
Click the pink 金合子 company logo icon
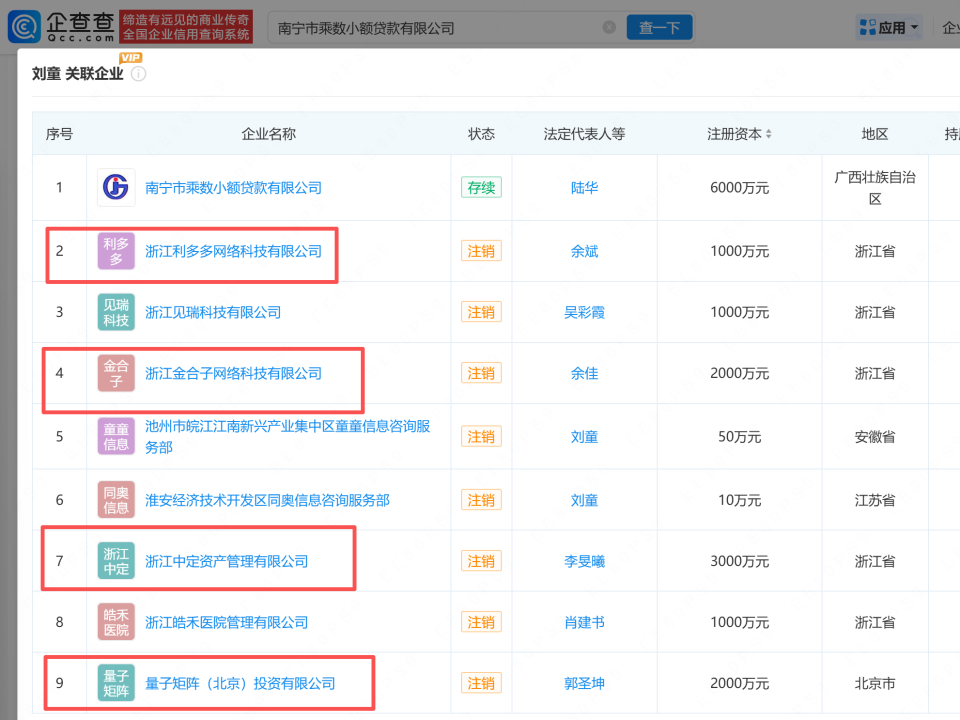(x=115, y=373)
